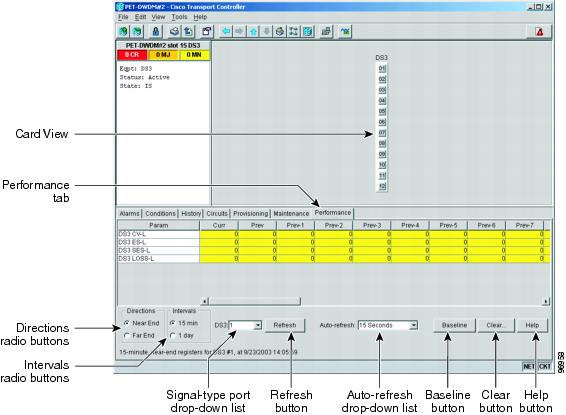
Task: Select DS3 port 09 in card view
Action: 382,154
